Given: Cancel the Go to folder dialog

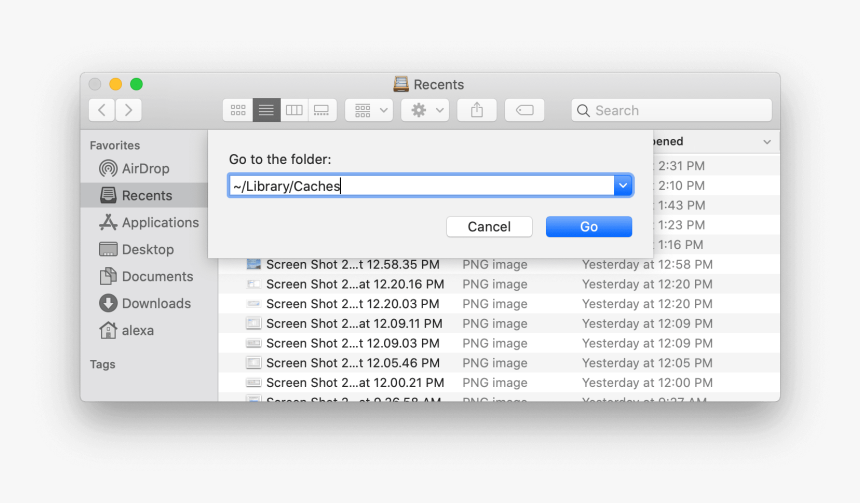Looking at the screenshot, I should [x=489, y=227].
